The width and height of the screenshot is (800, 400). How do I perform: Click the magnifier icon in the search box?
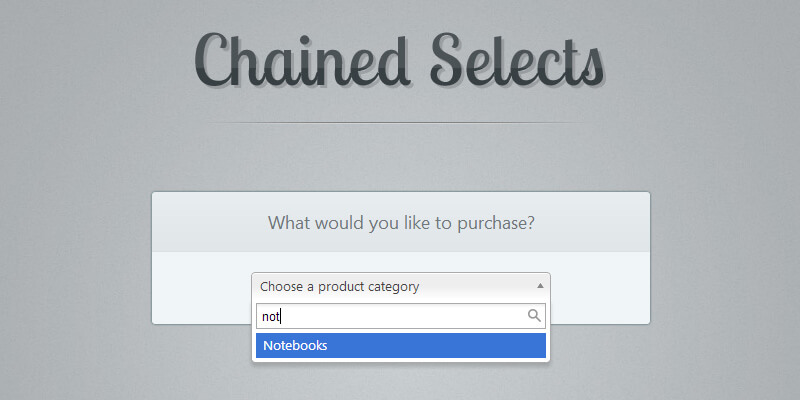click(534, 316)
